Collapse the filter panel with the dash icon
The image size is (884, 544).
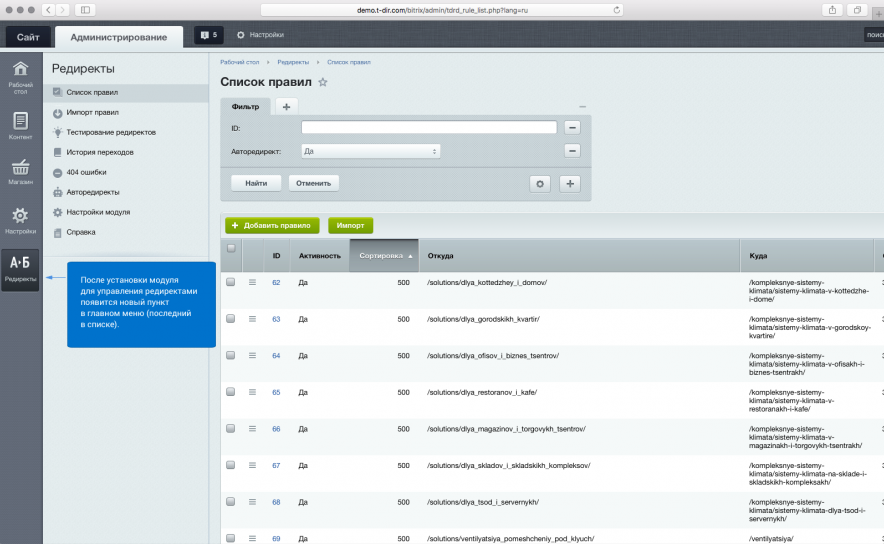[582, 107]
